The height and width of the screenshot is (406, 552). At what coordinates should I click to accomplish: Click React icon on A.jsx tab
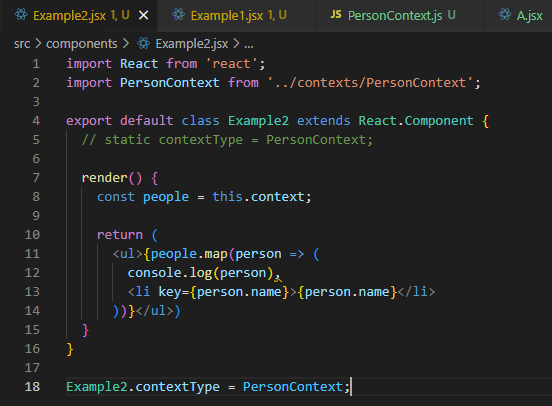(505, 15)
